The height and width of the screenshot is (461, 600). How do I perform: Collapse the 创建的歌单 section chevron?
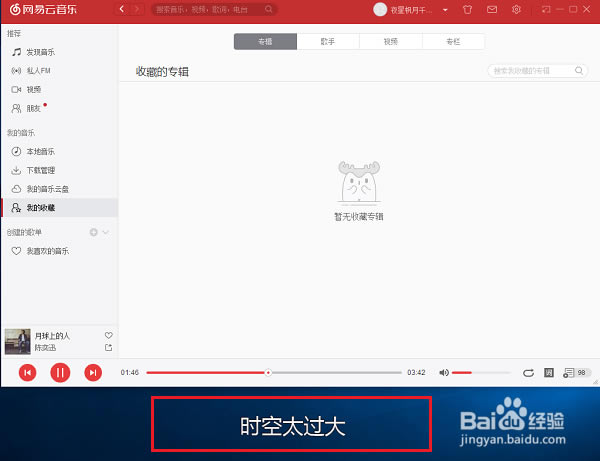click(x=106, y=232)
